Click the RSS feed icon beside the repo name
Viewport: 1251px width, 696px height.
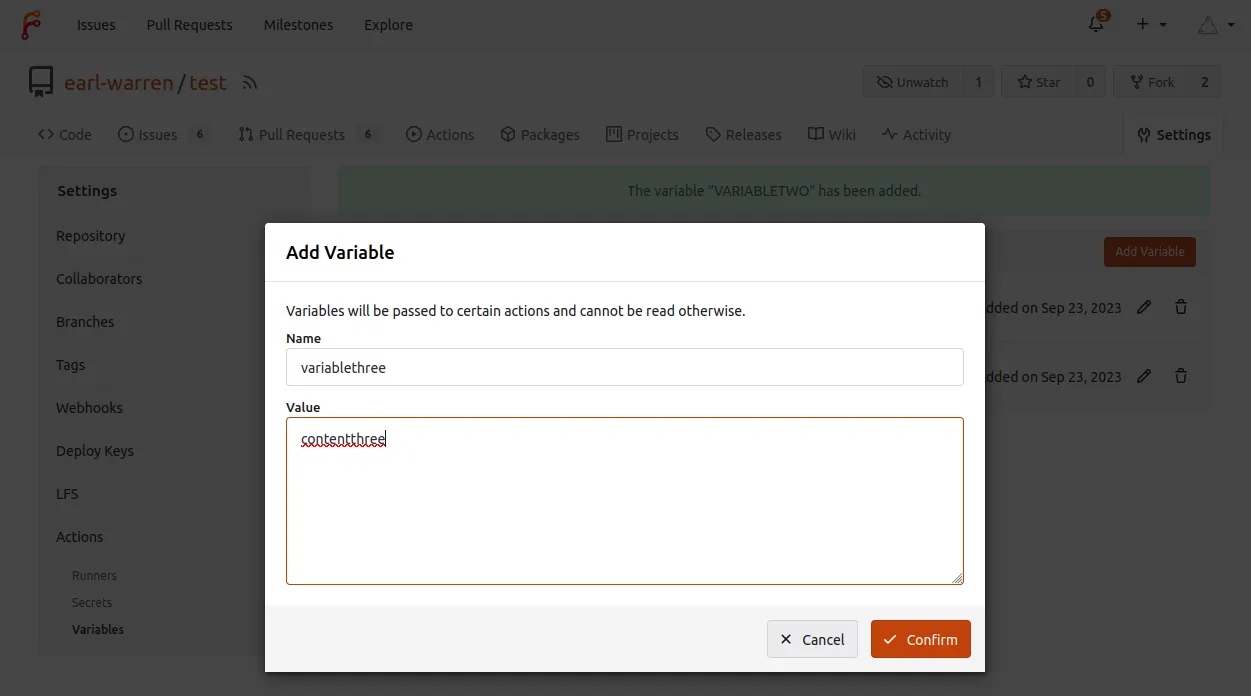click(x=249, y=83)
